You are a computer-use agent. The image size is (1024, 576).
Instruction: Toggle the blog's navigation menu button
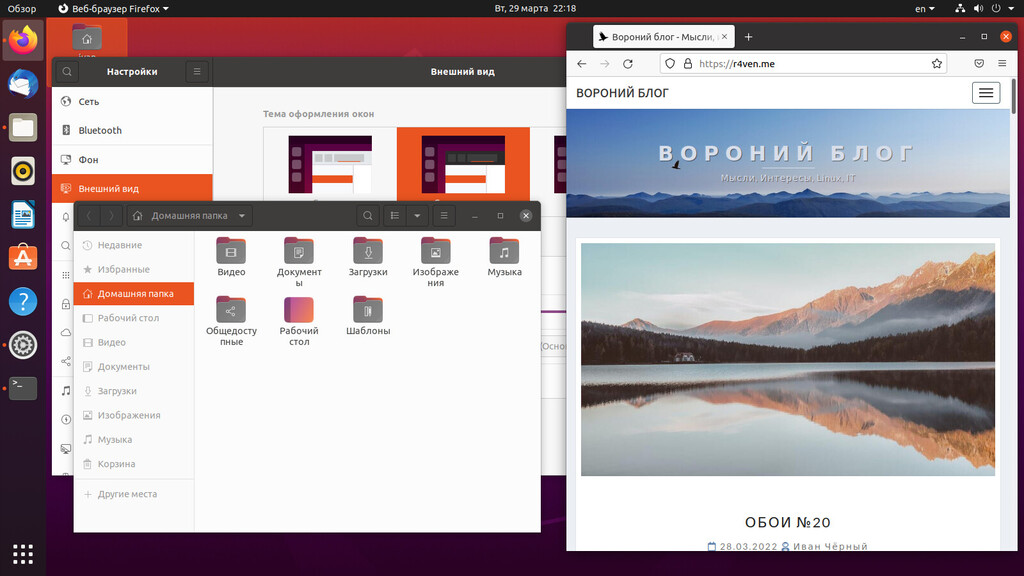pos(986,93)
